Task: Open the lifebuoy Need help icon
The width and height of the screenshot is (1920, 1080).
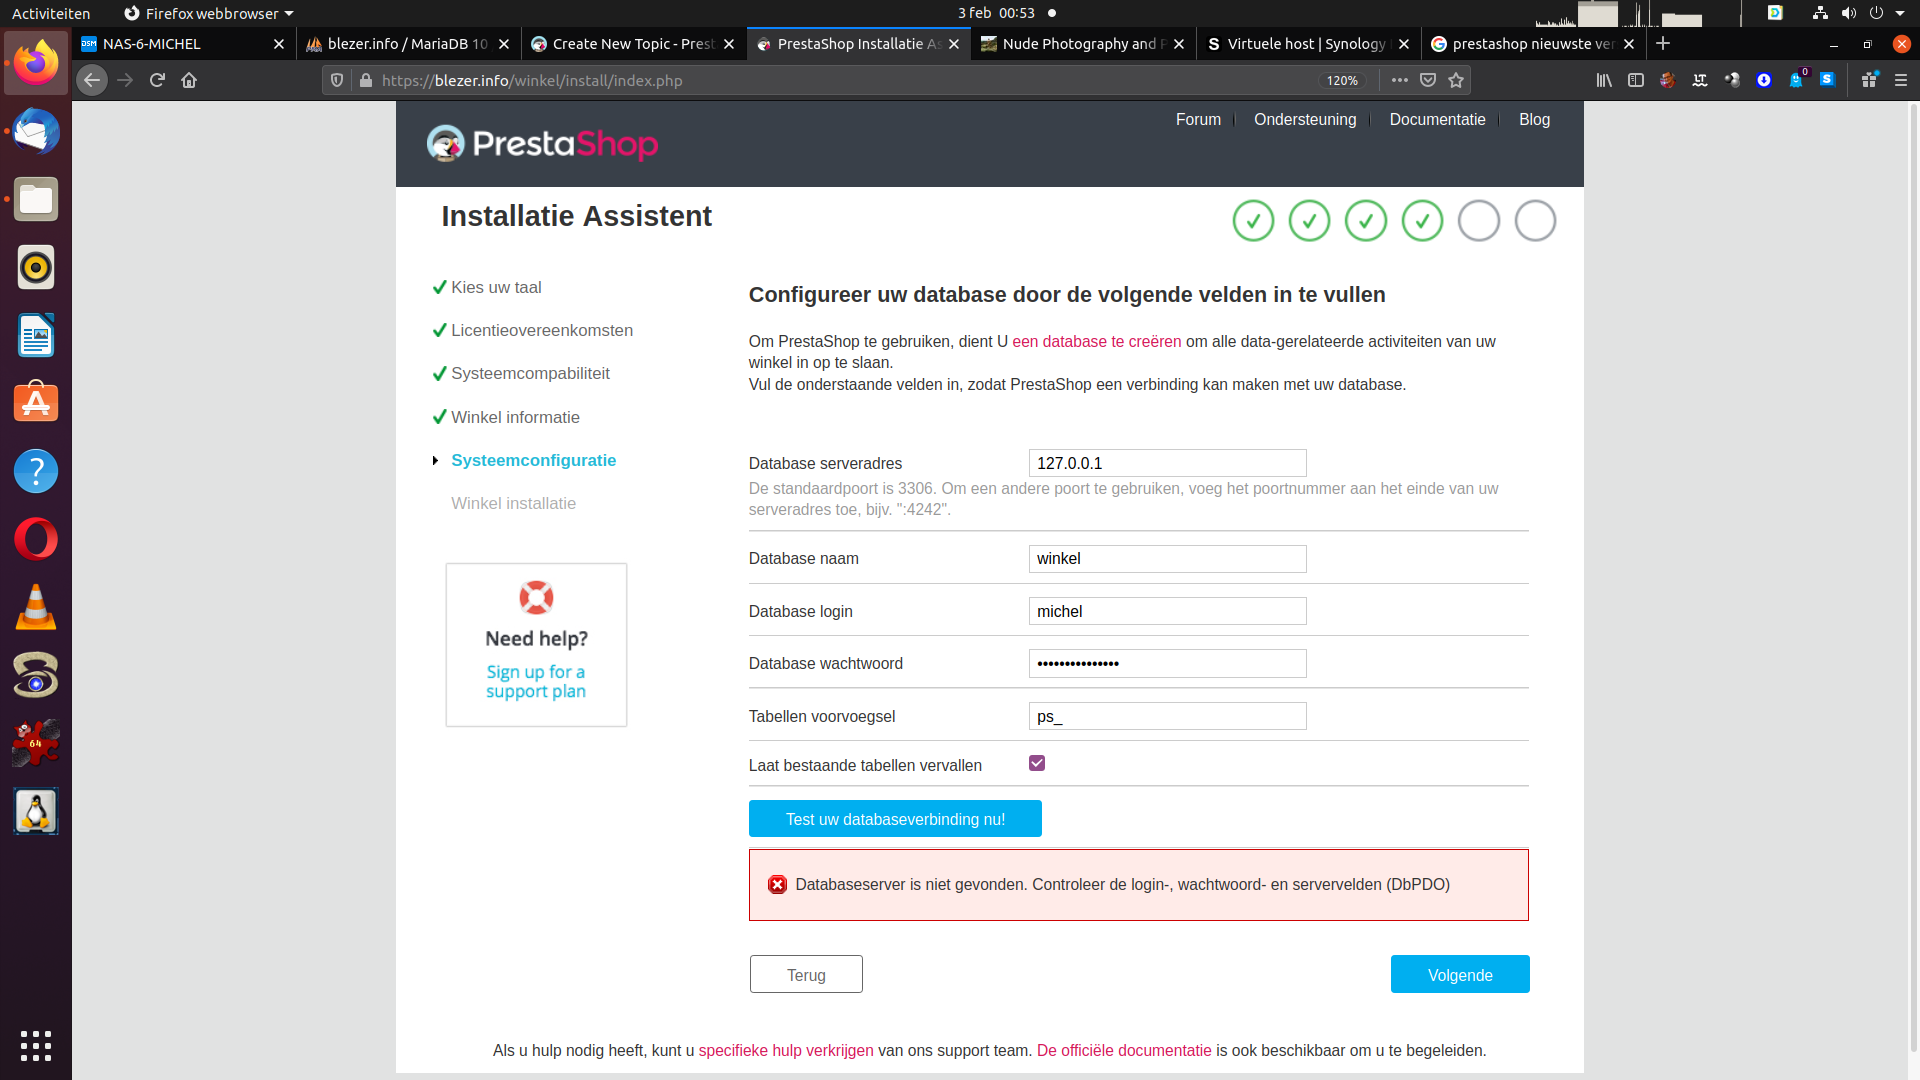Action: pyautogui.click(x=536, y=598)
